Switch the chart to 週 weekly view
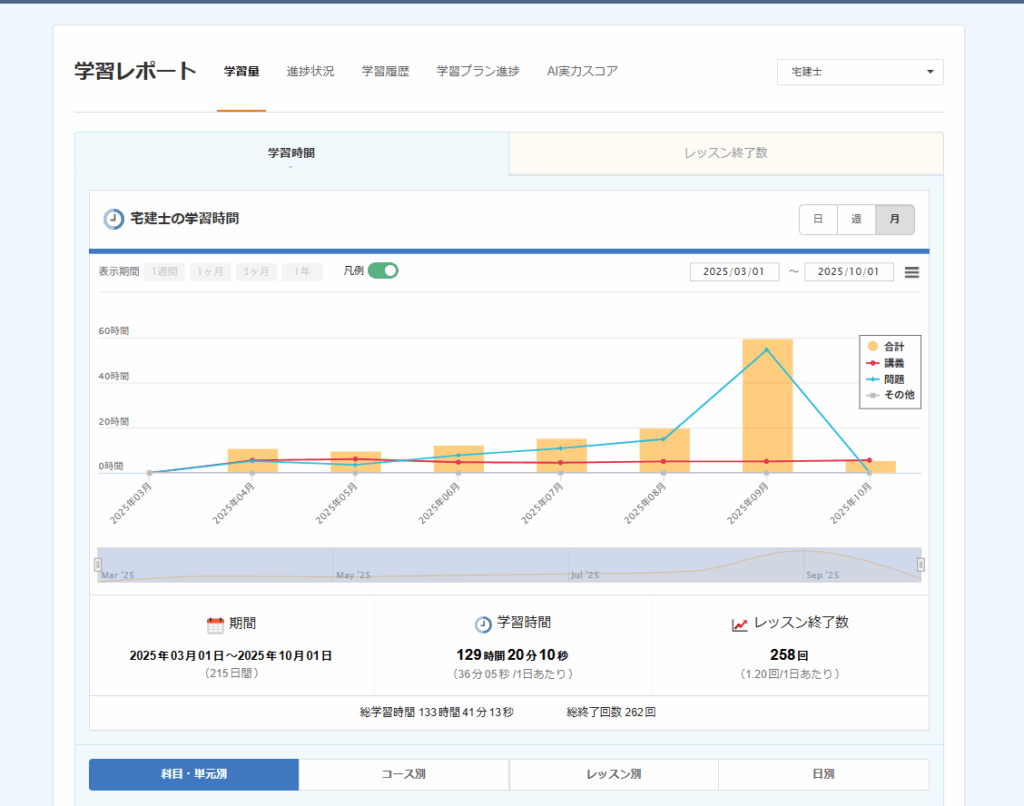The height and width of the screenshot is (806, 1024). [856, 220]
